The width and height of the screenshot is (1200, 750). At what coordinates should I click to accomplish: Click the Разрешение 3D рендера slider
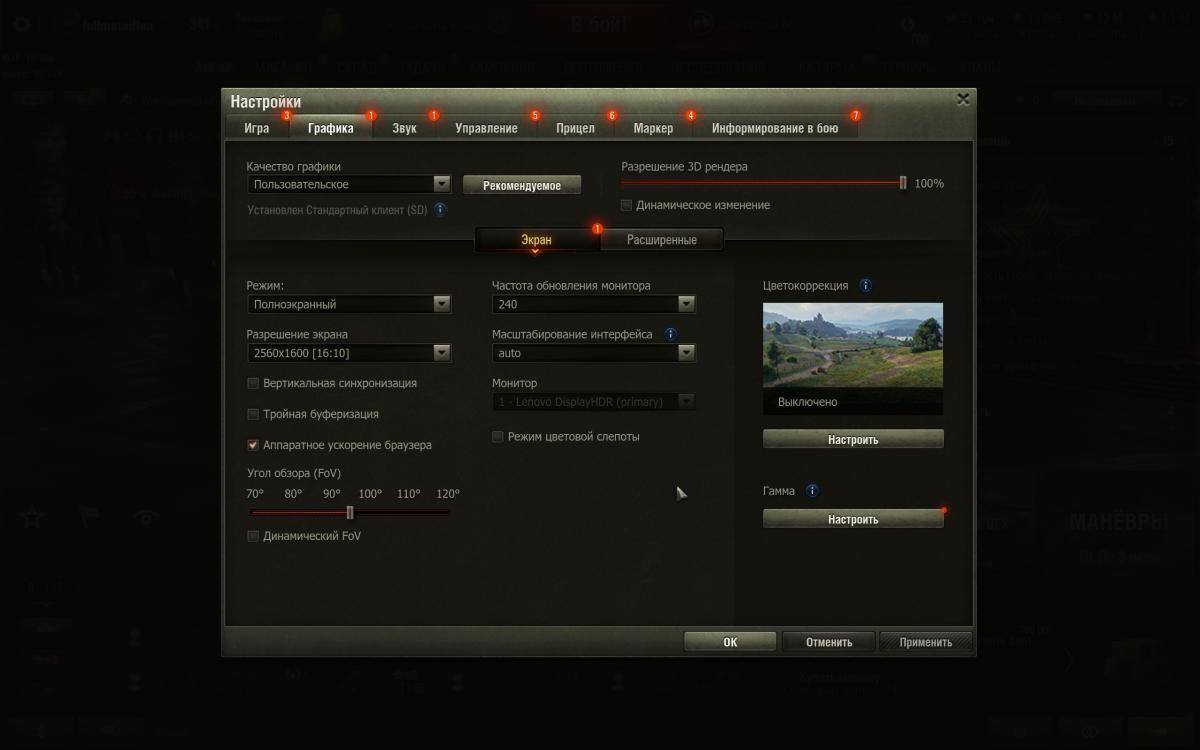point(762,183)
